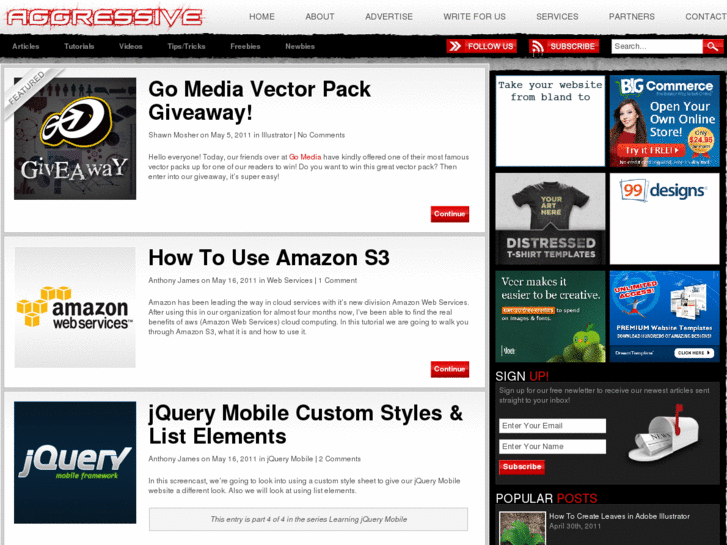This screenshot has height=545, width=727.
Task: Select the Tips/Tricks category
Action: (x=186, y=46)
